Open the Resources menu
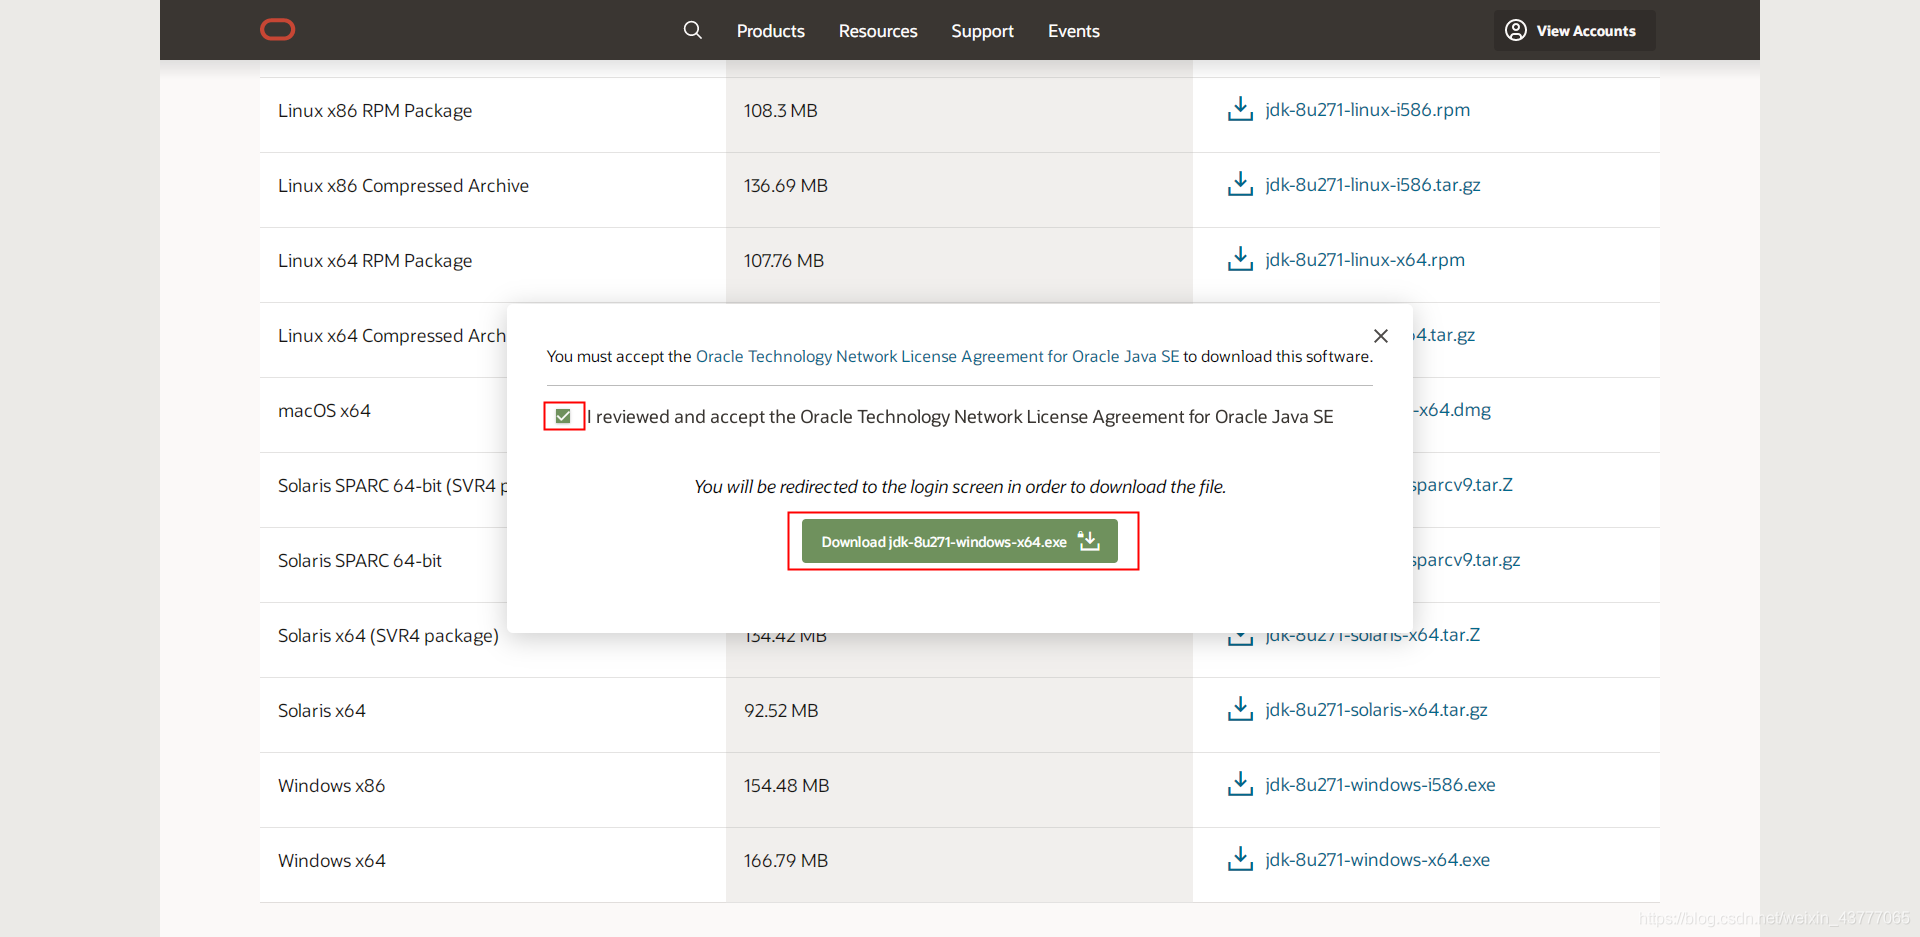Screen dimensions: 1920x937 [878, 31]
